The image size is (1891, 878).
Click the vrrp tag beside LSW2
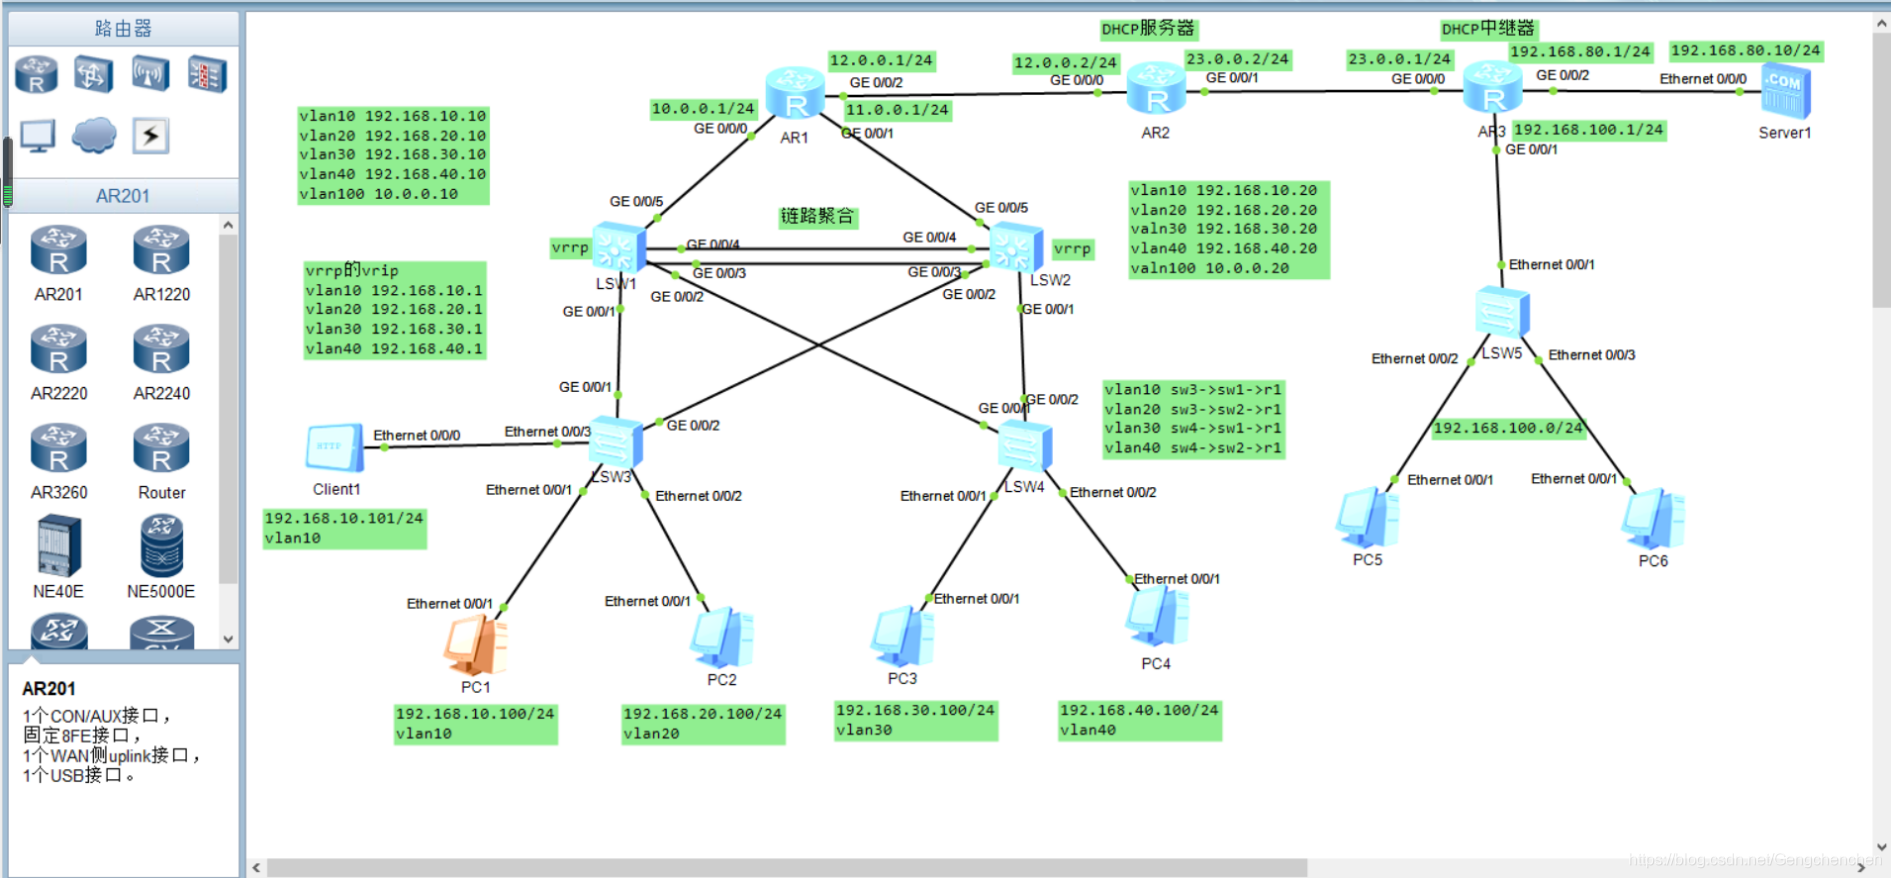click(x=1072, y=249)
